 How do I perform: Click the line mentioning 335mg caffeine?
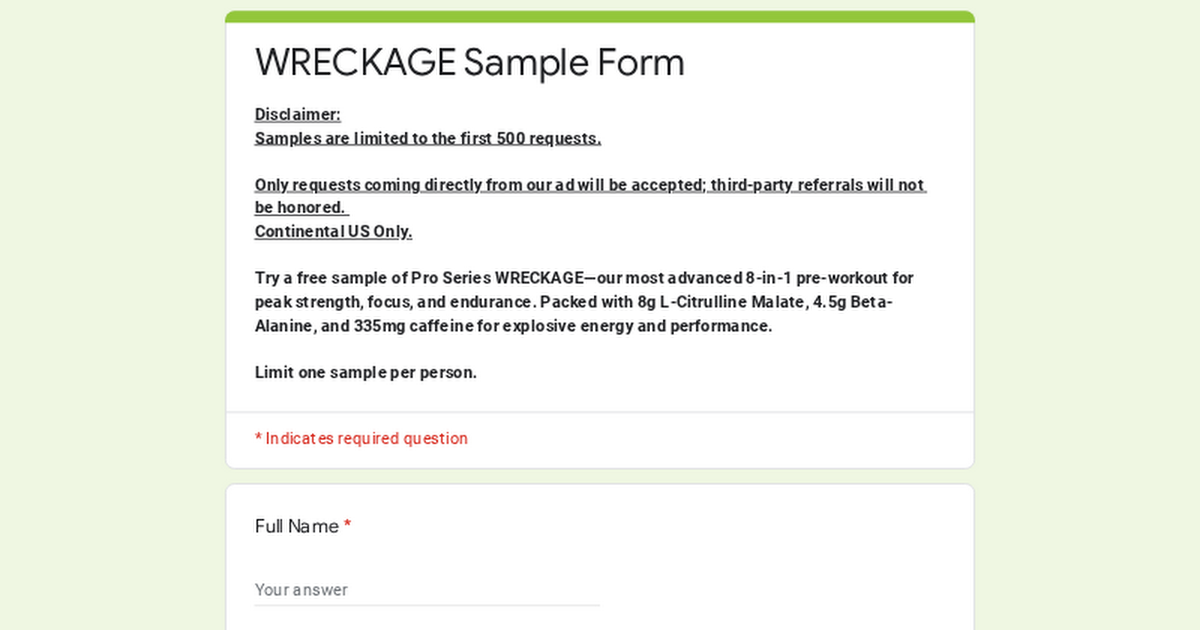pos(513,326)
